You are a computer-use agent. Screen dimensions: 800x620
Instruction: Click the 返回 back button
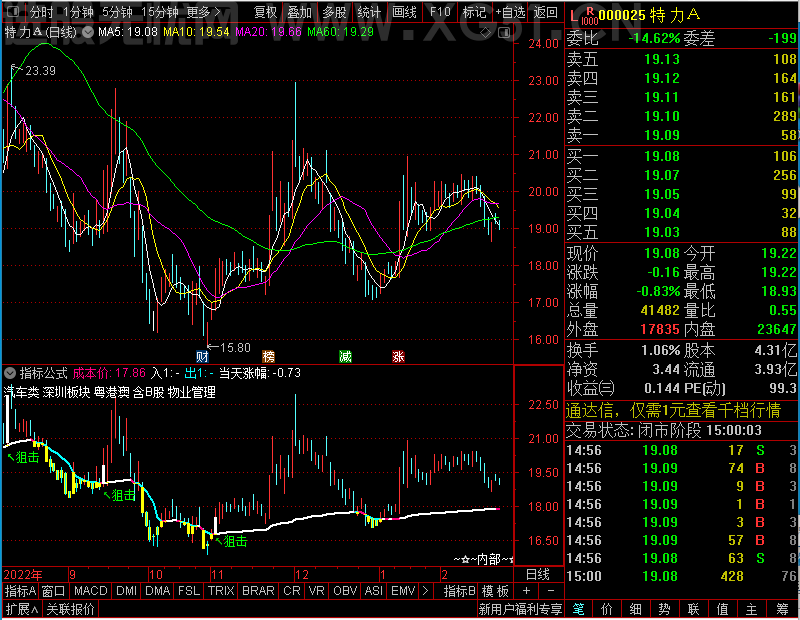tap(545, 12)
